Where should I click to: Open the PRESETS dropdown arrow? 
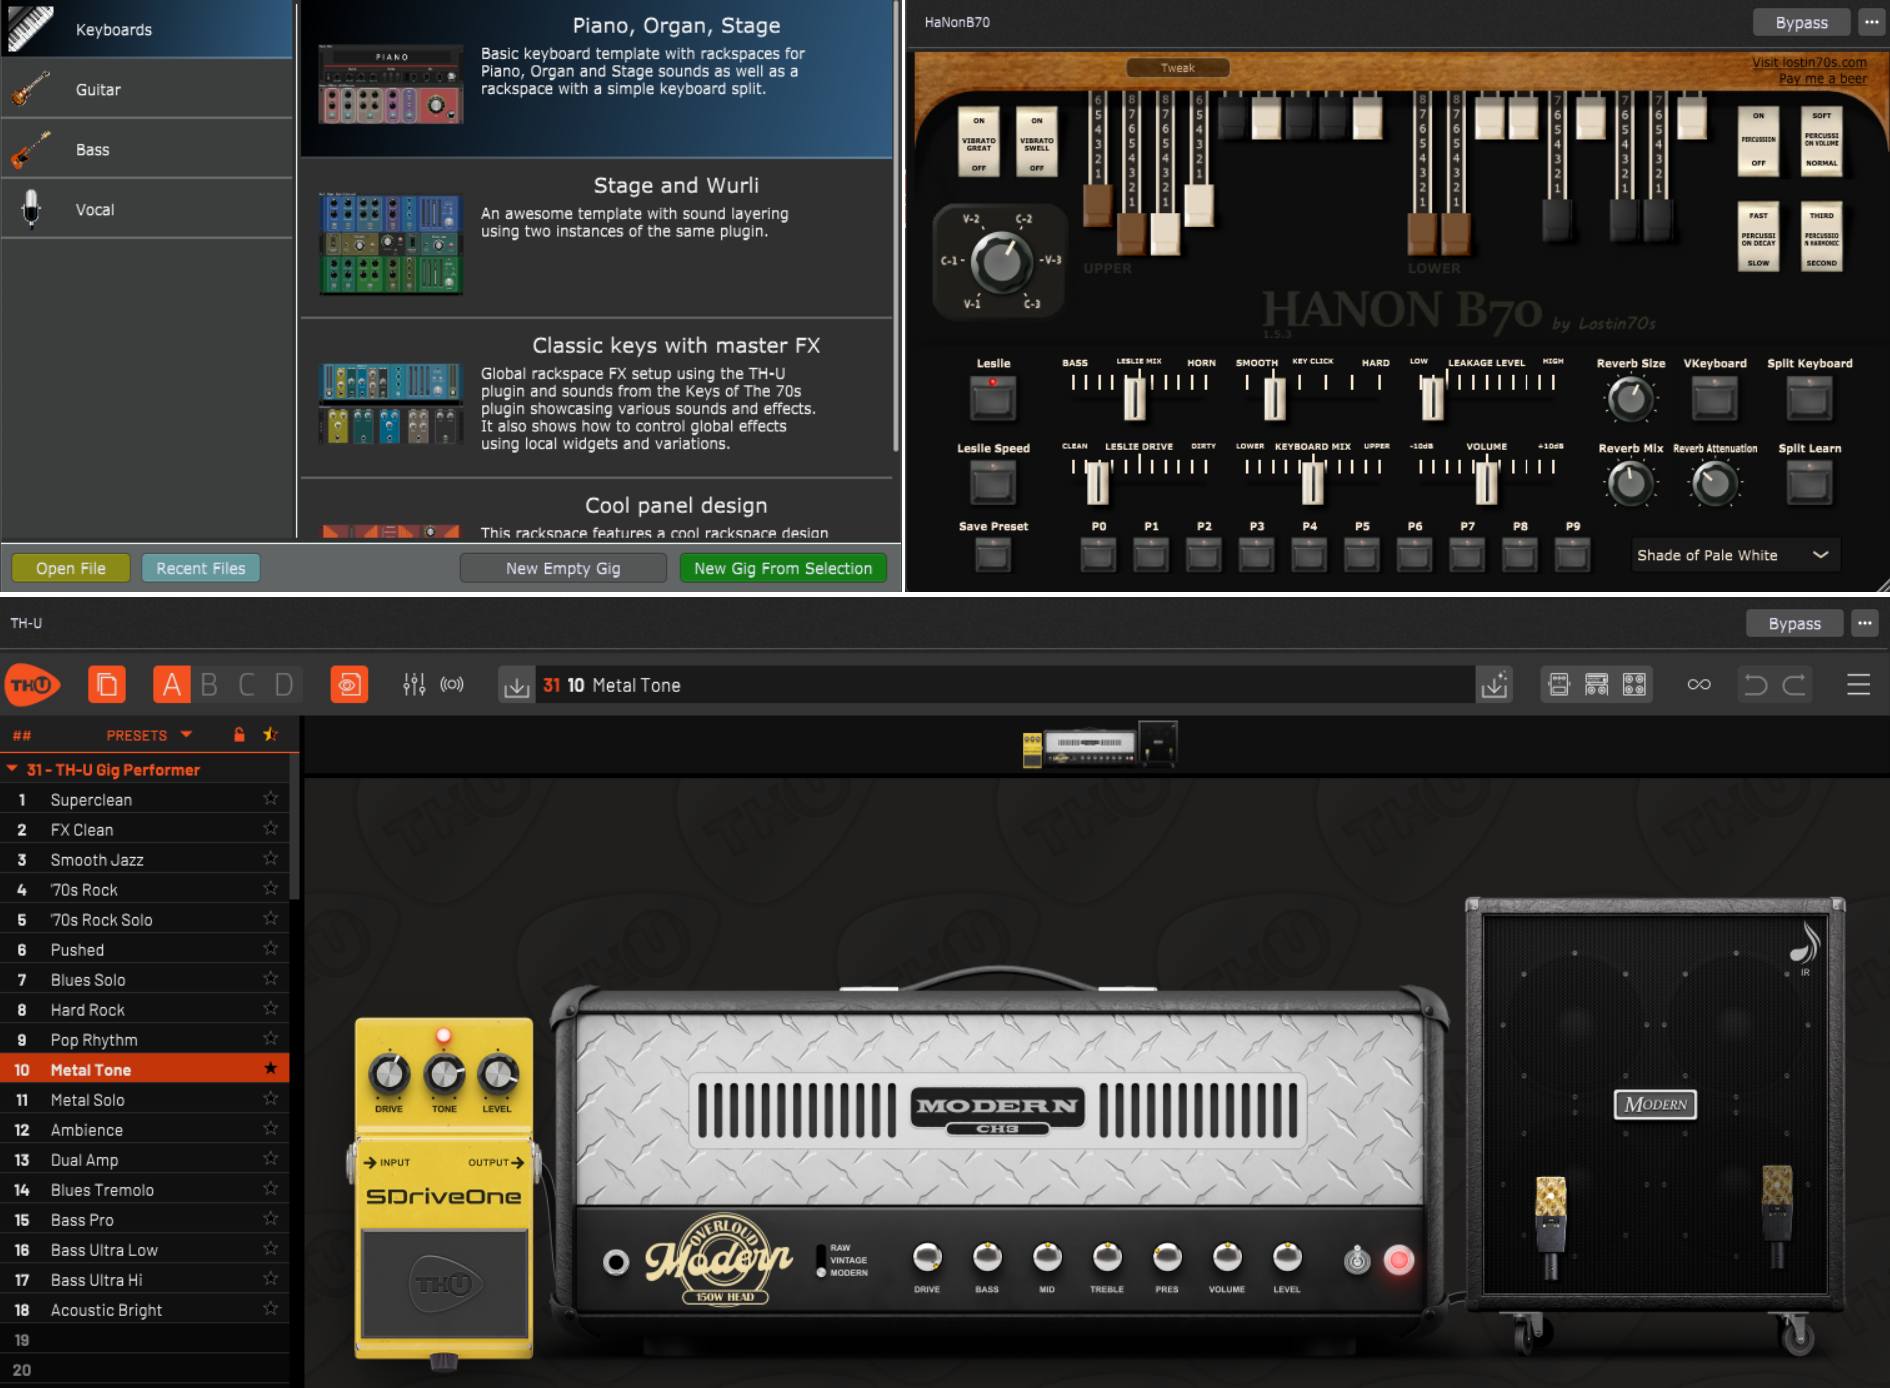coord(186,735)
